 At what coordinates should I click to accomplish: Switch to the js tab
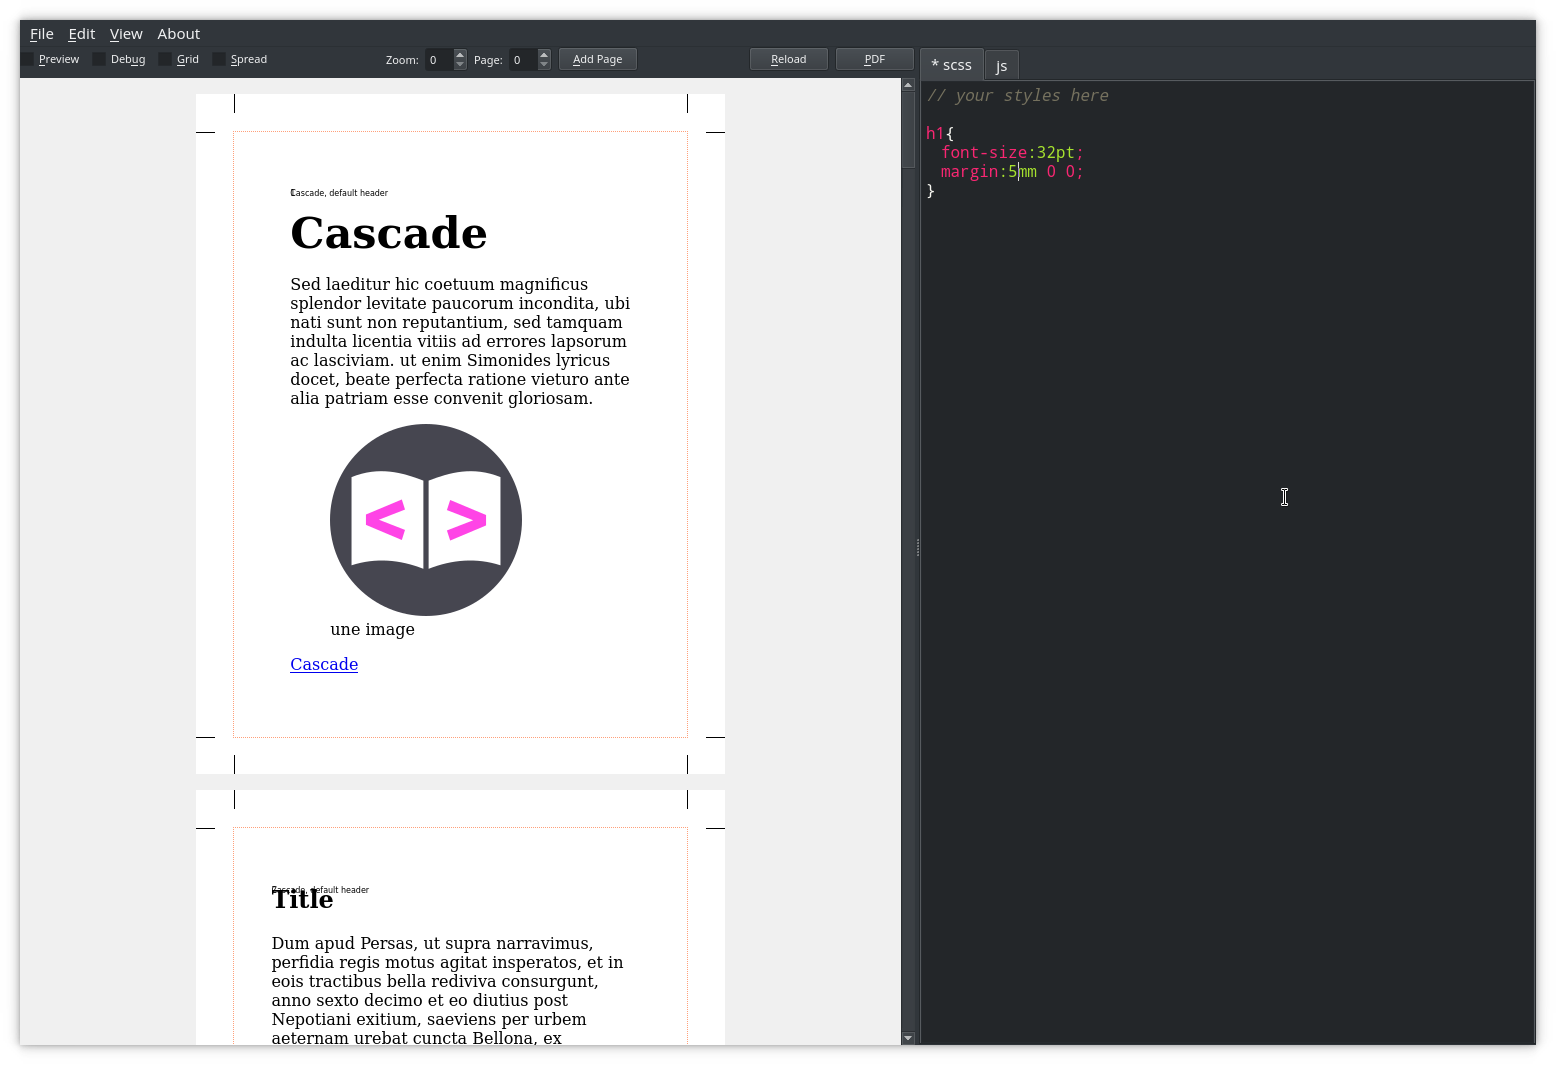[x=1002, y=66]
